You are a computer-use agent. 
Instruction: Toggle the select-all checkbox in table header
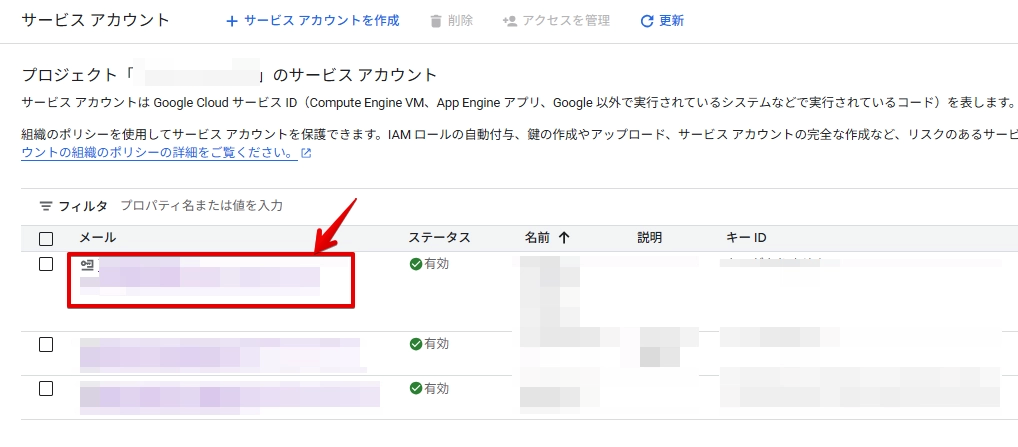pyautogui.click(x=46, y=239)
